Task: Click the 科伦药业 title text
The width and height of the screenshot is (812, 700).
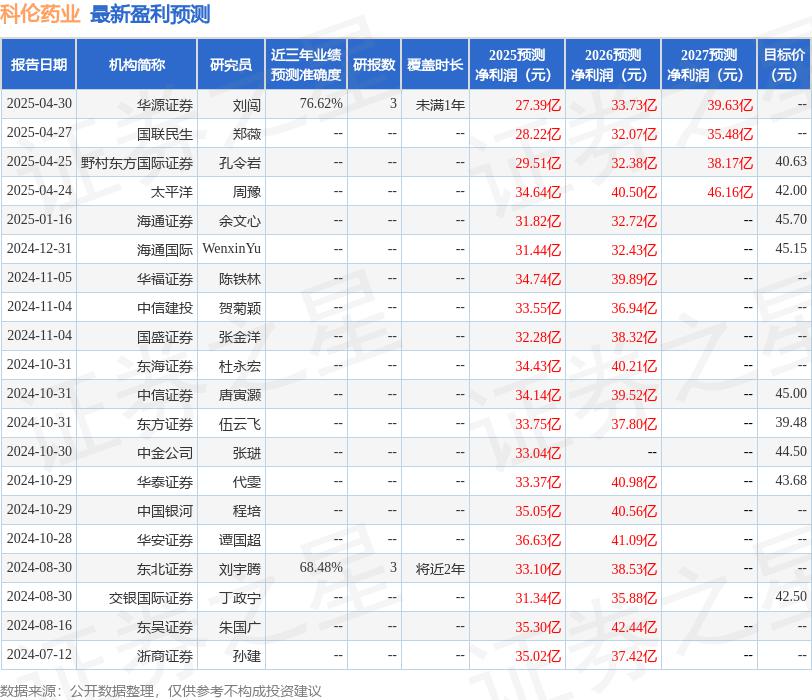Action: [x=40, y=14]
